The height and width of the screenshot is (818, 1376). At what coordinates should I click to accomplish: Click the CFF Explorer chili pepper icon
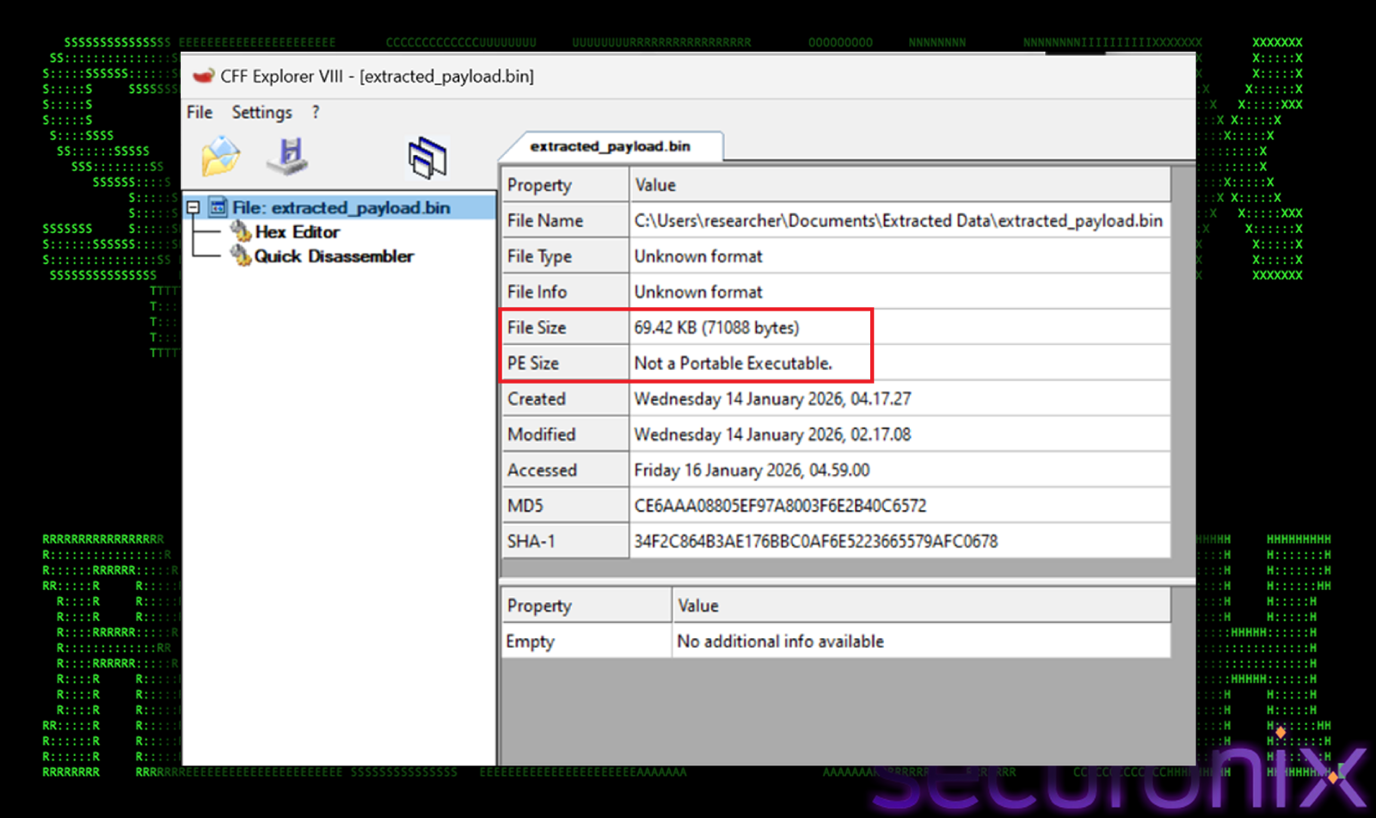coord(203,76)
